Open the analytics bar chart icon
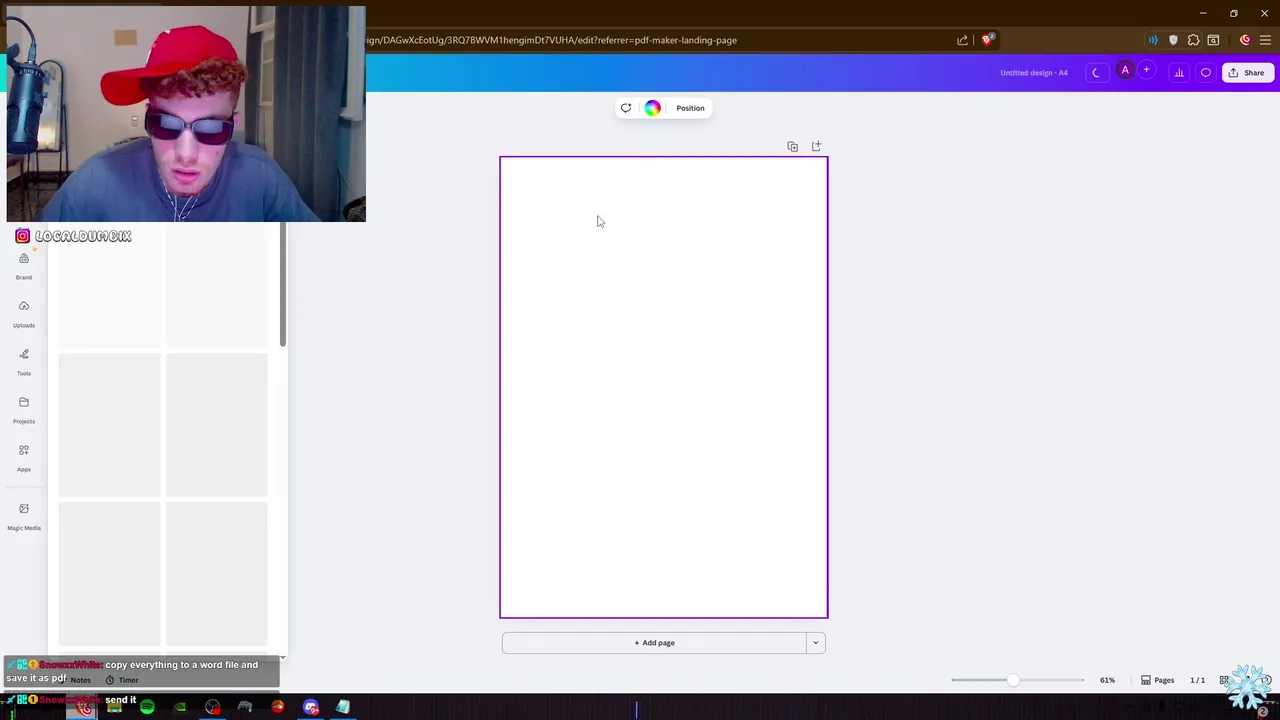The height and width of the screenshot is (720, 1280). point(1179,73)
